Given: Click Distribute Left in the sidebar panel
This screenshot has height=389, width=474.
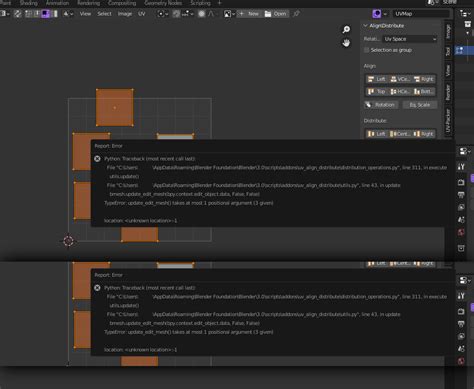Looking at the screenshot, I should click(x=376, y=134).
